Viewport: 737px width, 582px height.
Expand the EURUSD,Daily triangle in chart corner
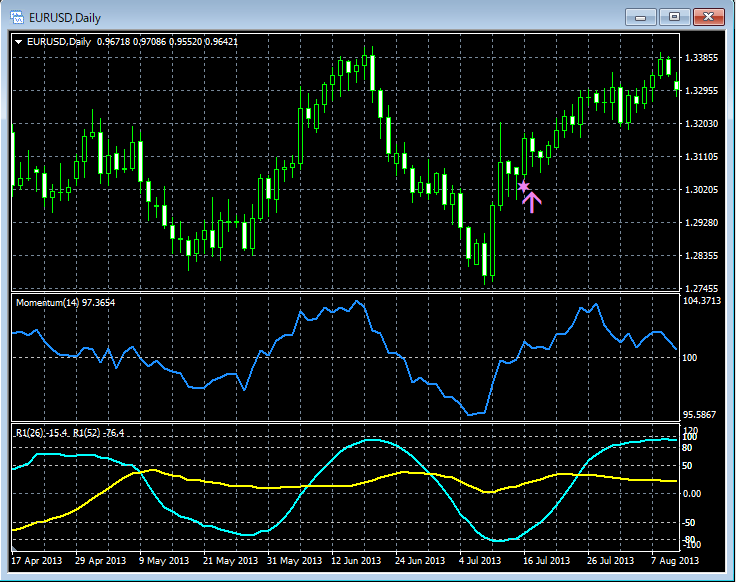pyautogui.click(x=19, y=41)
